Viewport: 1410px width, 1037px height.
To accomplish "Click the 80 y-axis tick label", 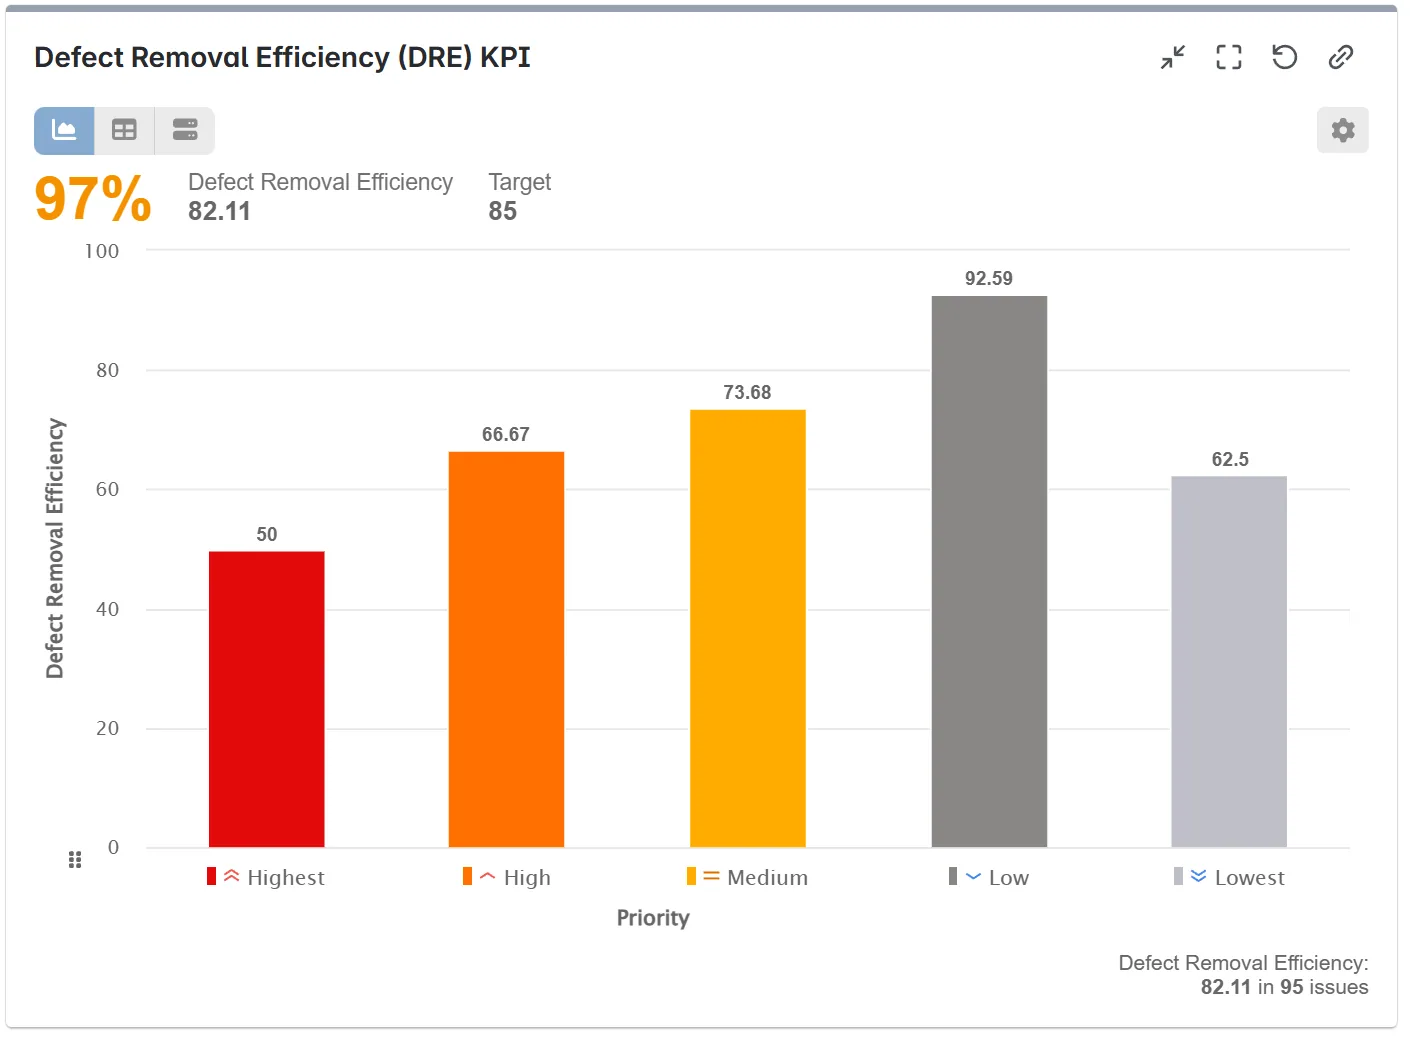I will pyautogui.click(x=108, y=370).
